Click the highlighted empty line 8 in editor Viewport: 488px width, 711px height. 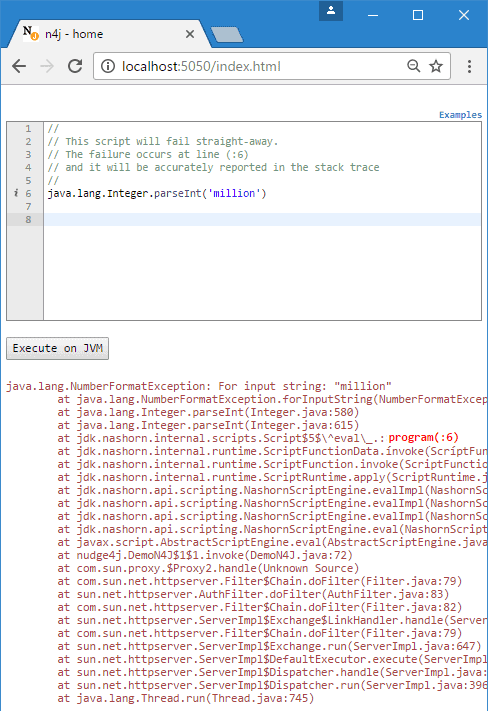pyautogui.click(x=262, y=219)
